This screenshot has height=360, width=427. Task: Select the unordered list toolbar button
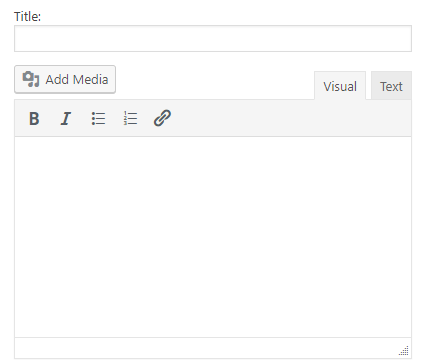click(x=98, y=118)
